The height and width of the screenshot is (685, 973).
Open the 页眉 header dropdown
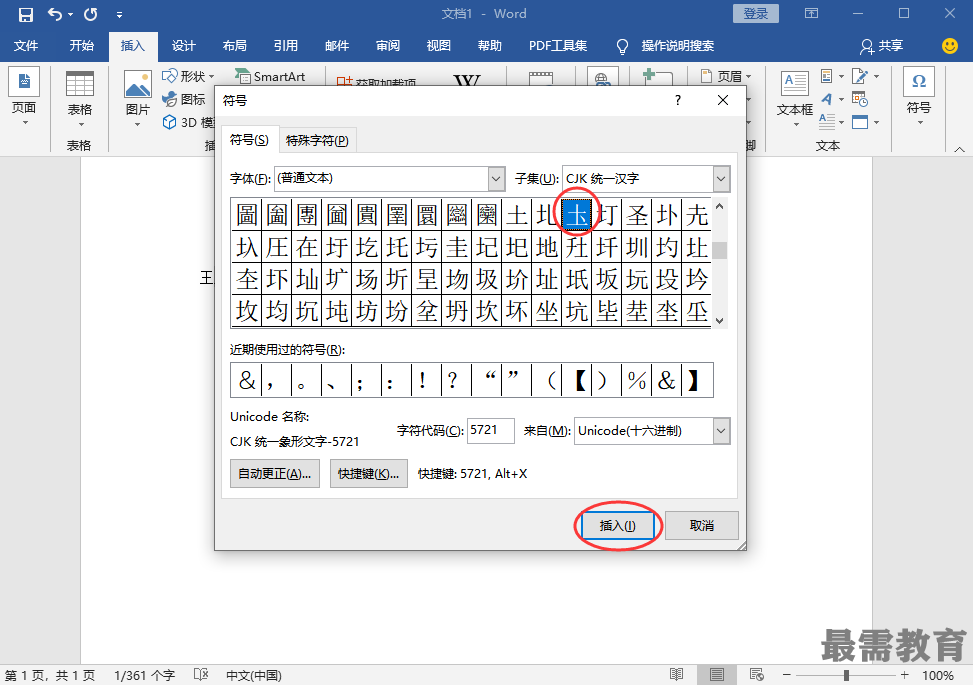click(x=725, y=76)
